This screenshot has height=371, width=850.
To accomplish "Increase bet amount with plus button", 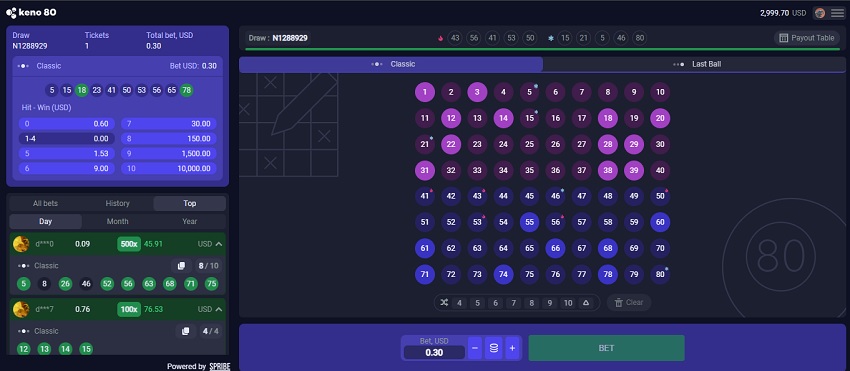I will 512,348.
